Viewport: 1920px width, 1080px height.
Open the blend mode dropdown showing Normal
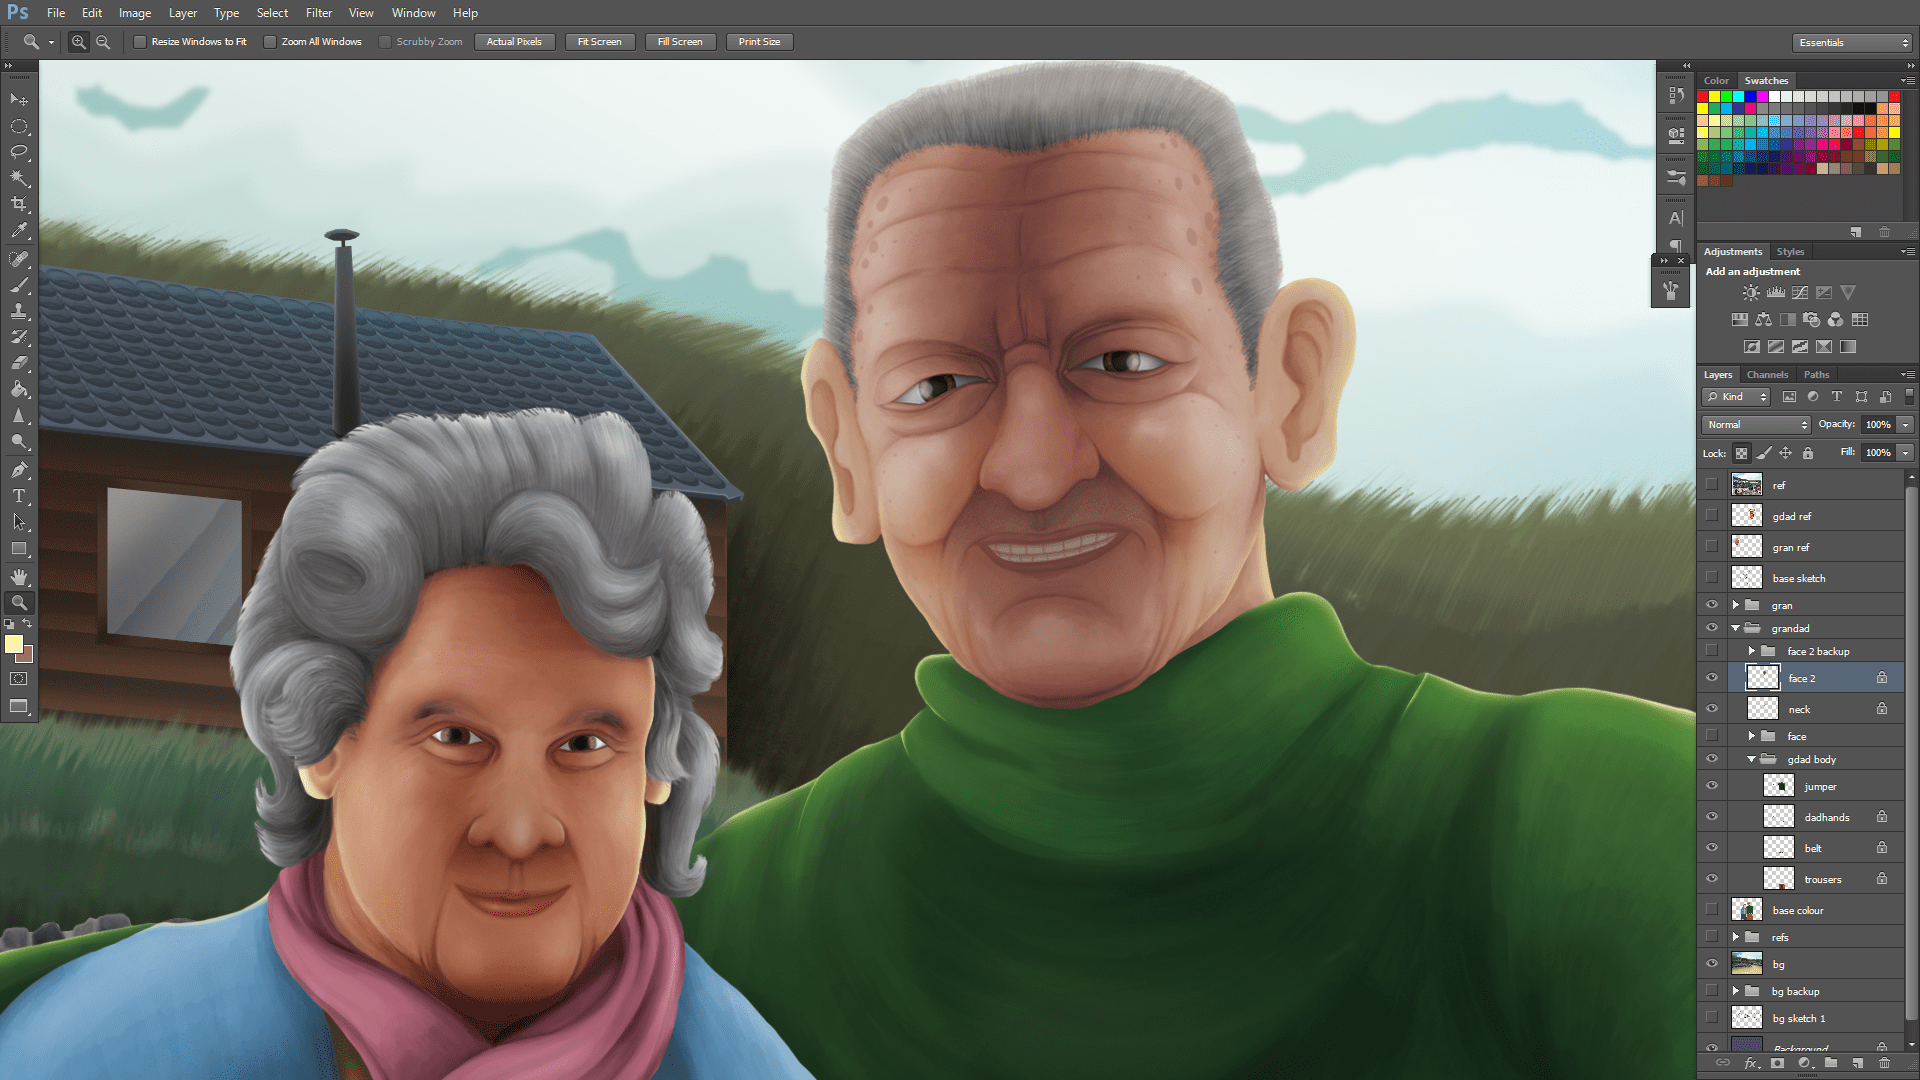pos(1755,424)
